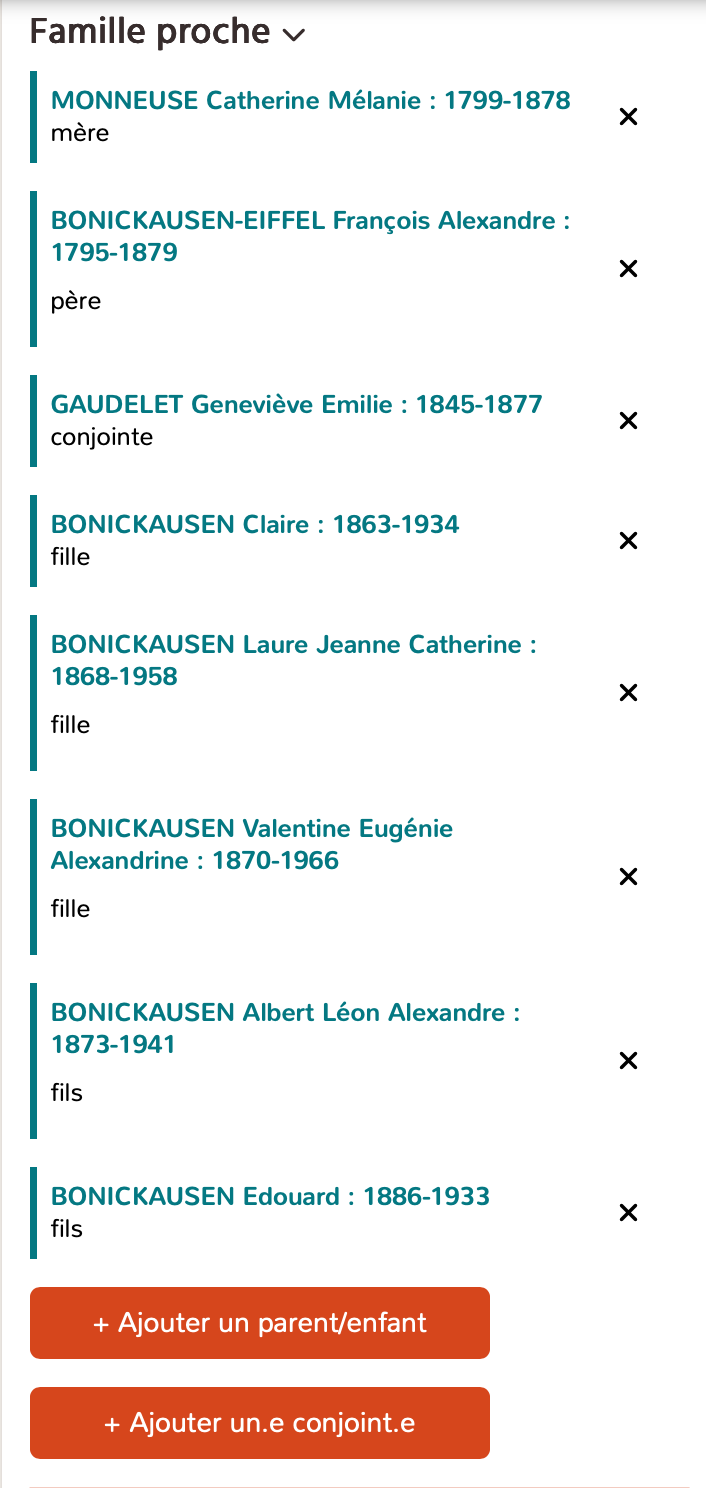Open Albert Léon Alexandre's profile
This screenshot has height=1488, width=706.
click(x=285, y=1028)
